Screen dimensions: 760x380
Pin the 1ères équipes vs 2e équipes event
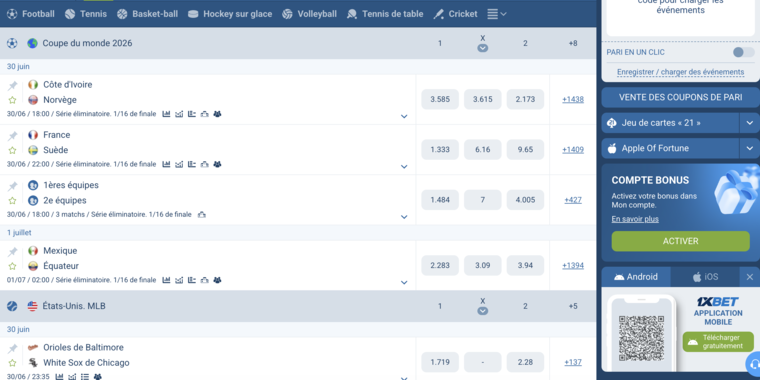pyautogui.click(x=13, y=187)
